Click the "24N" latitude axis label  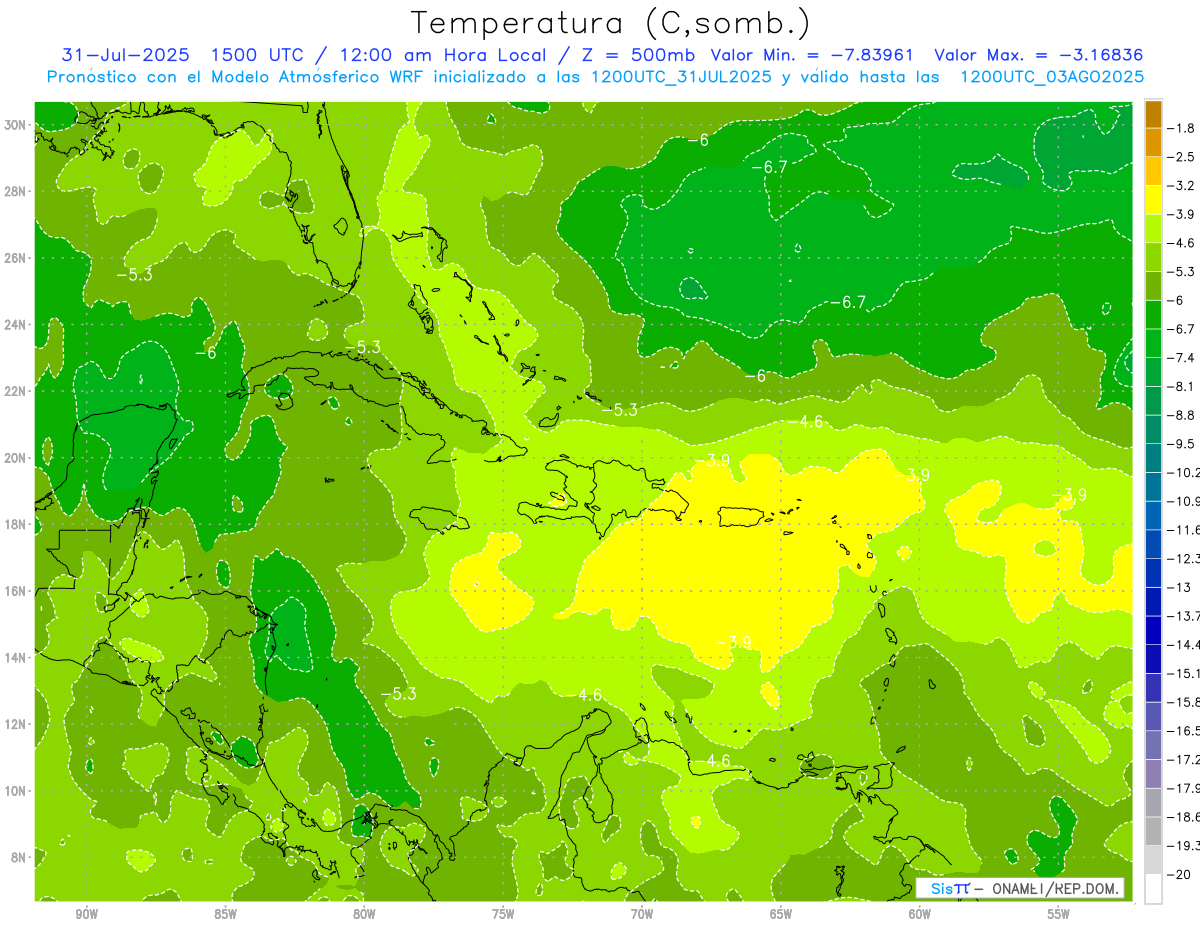click(x=15, y=325)
